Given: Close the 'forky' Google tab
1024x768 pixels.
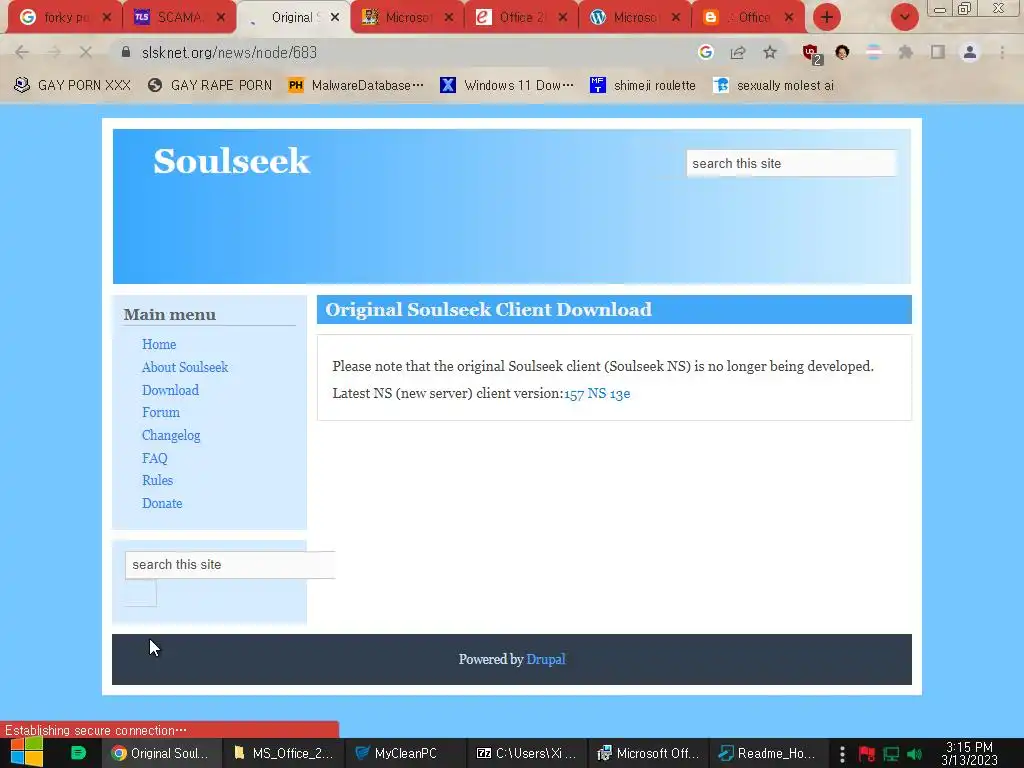Looking at the screenshot, I should coord(107,17).
